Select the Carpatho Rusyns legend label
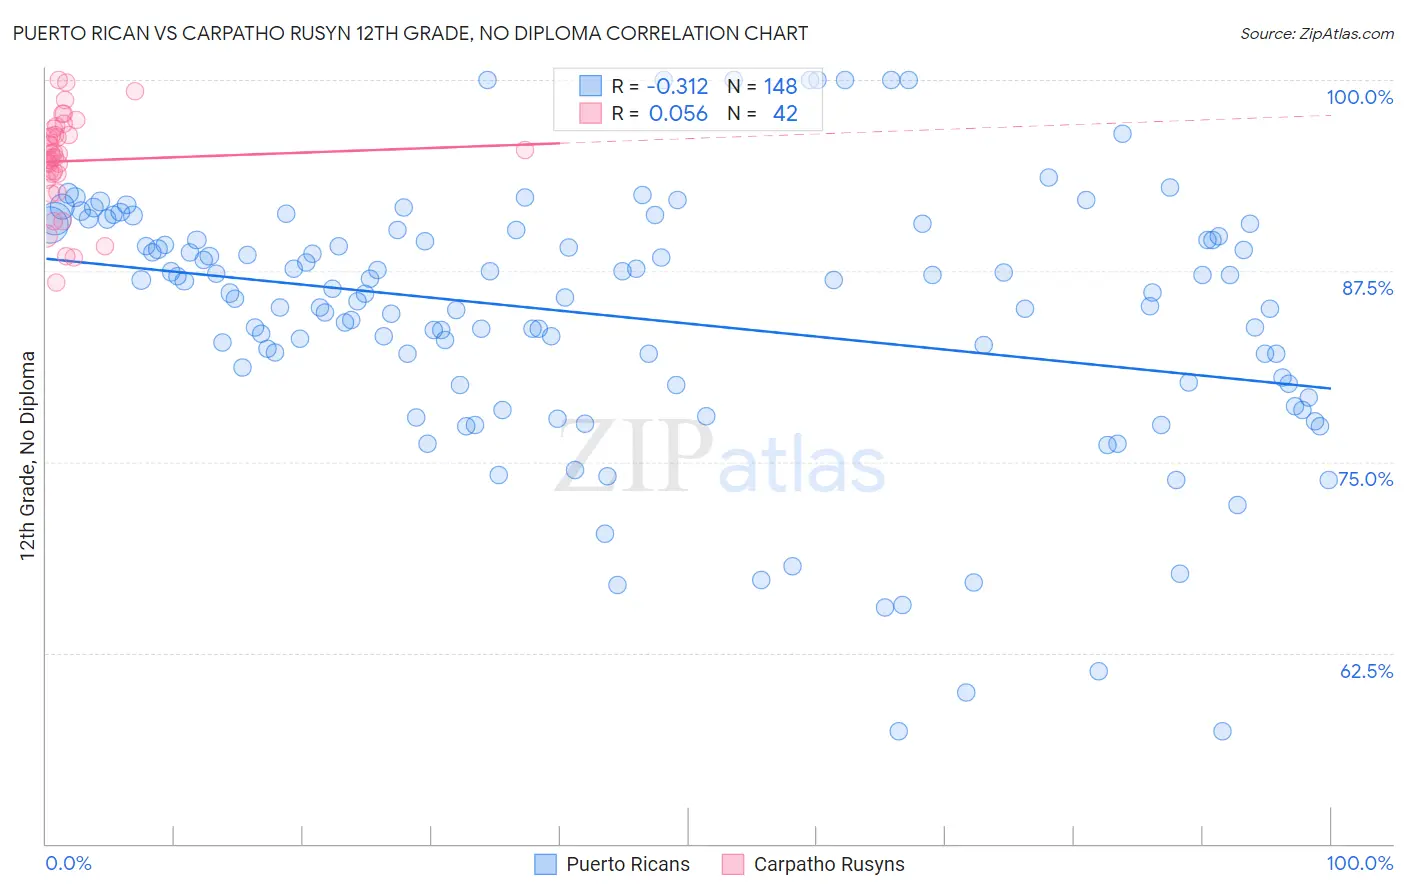The height and width of the screenshot is (892, 1406). coord(829,864)
